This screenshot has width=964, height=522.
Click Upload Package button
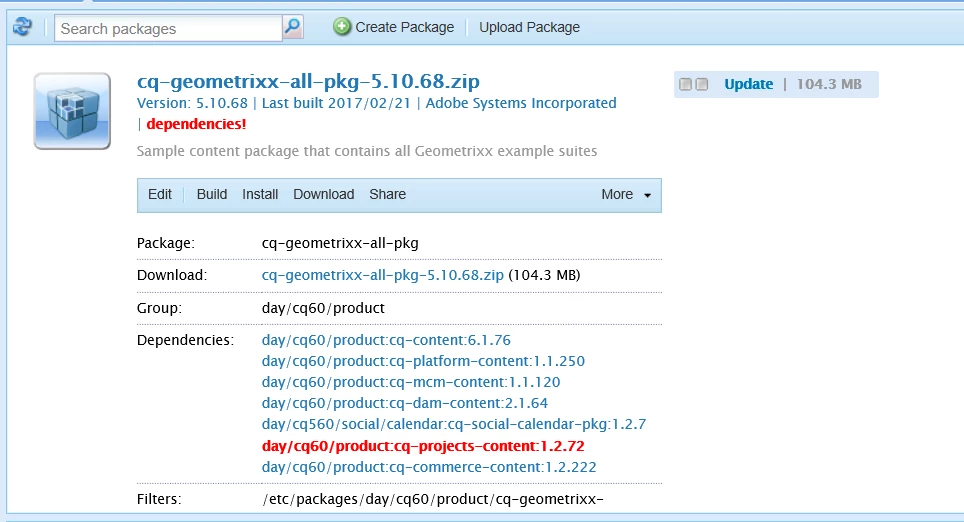(x=529, y=27)
